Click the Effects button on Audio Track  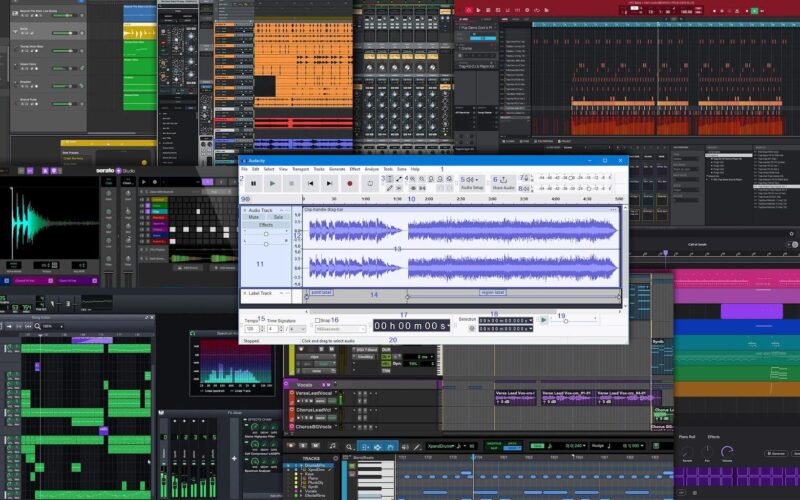pos(266,225)
